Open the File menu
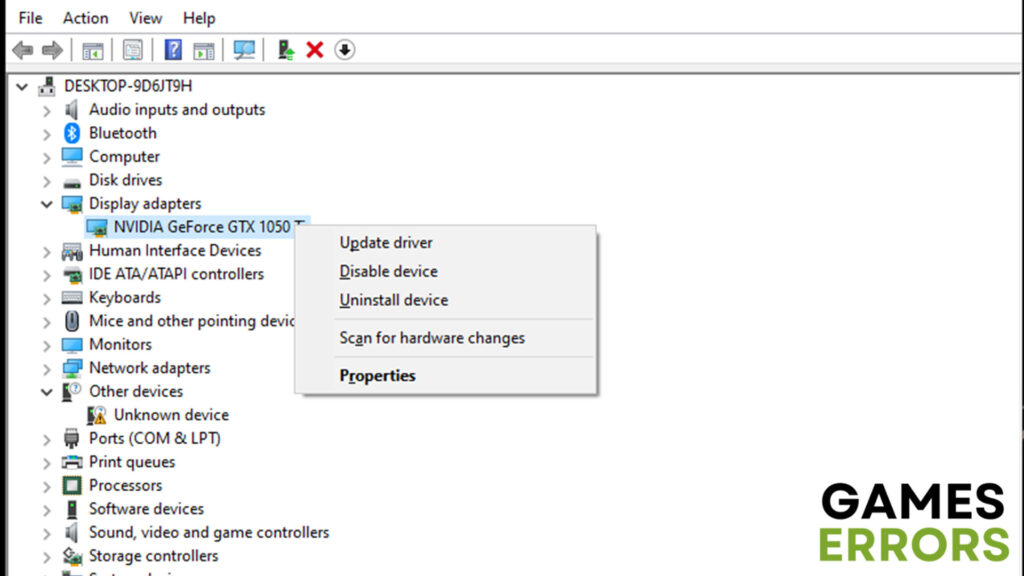The height and width of the screenshot is (576, 1024). (x=30, y=18)
